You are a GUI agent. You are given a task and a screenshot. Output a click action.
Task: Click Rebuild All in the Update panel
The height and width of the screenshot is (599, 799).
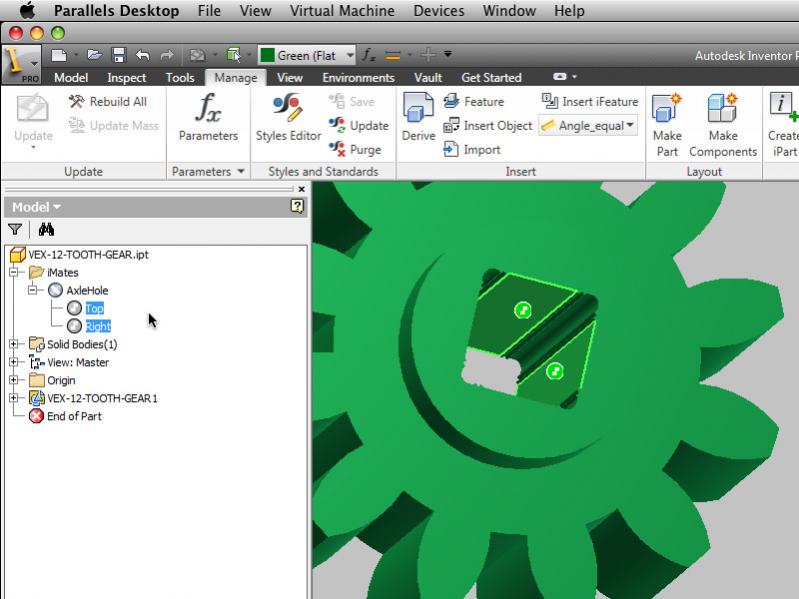[x=108, y=101]
